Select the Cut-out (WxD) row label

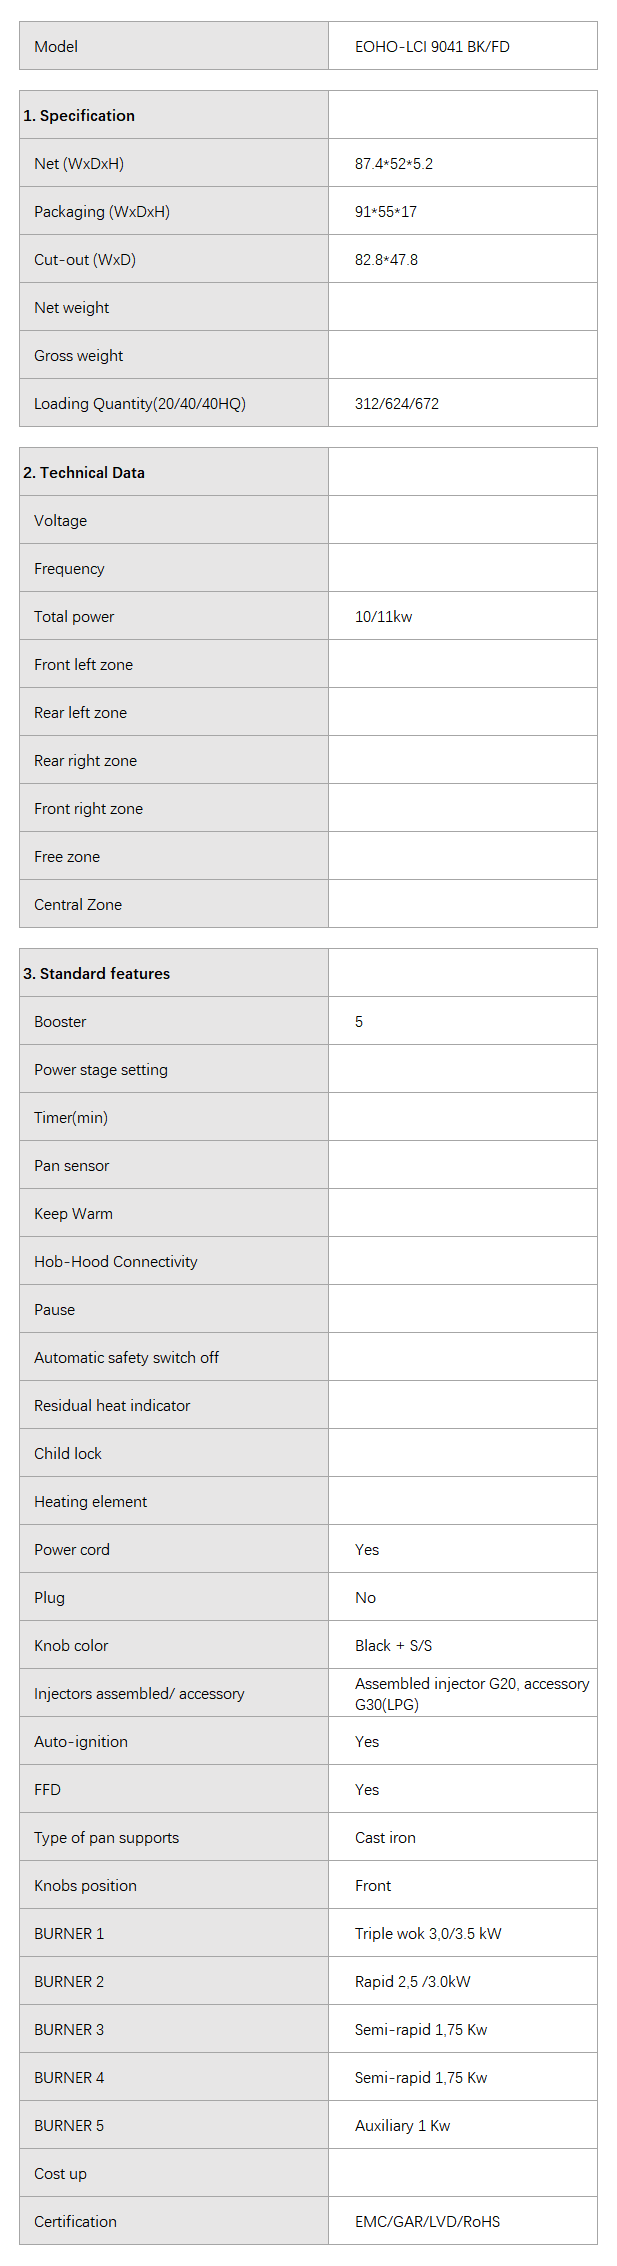click(x=85, y=260)
